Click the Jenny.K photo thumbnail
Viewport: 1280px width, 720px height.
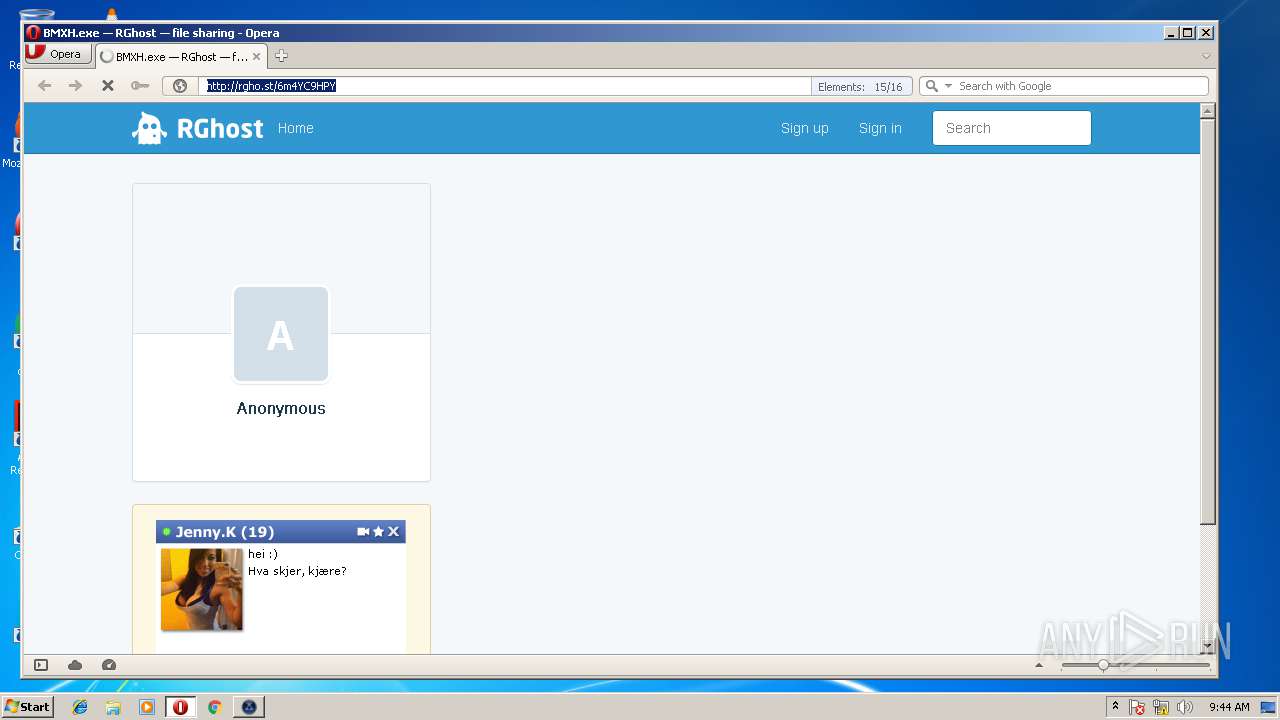pyautogui.click(x=202, y=589)
